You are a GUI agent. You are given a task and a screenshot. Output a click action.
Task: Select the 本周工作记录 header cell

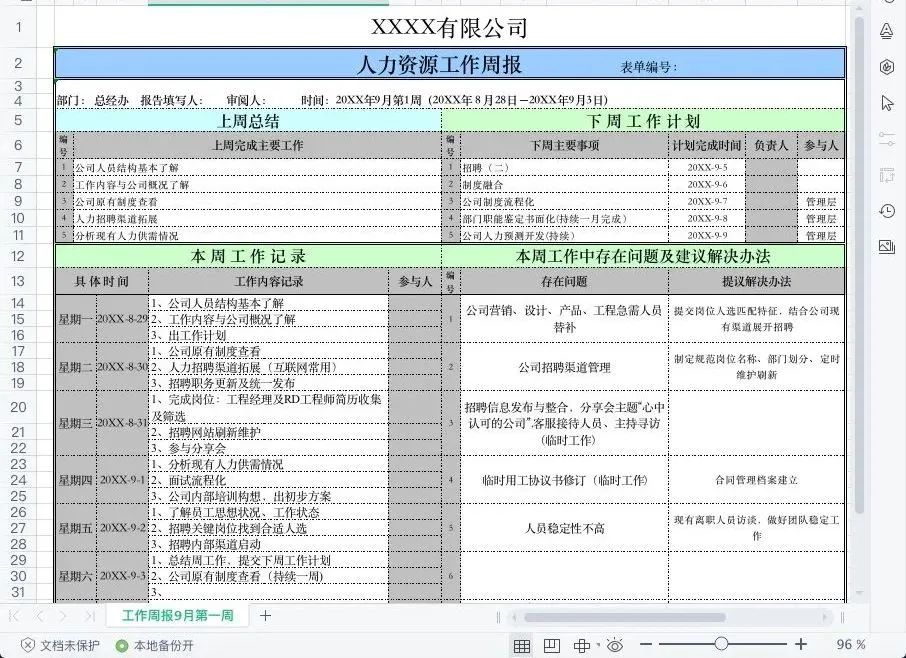coord(248,256)
